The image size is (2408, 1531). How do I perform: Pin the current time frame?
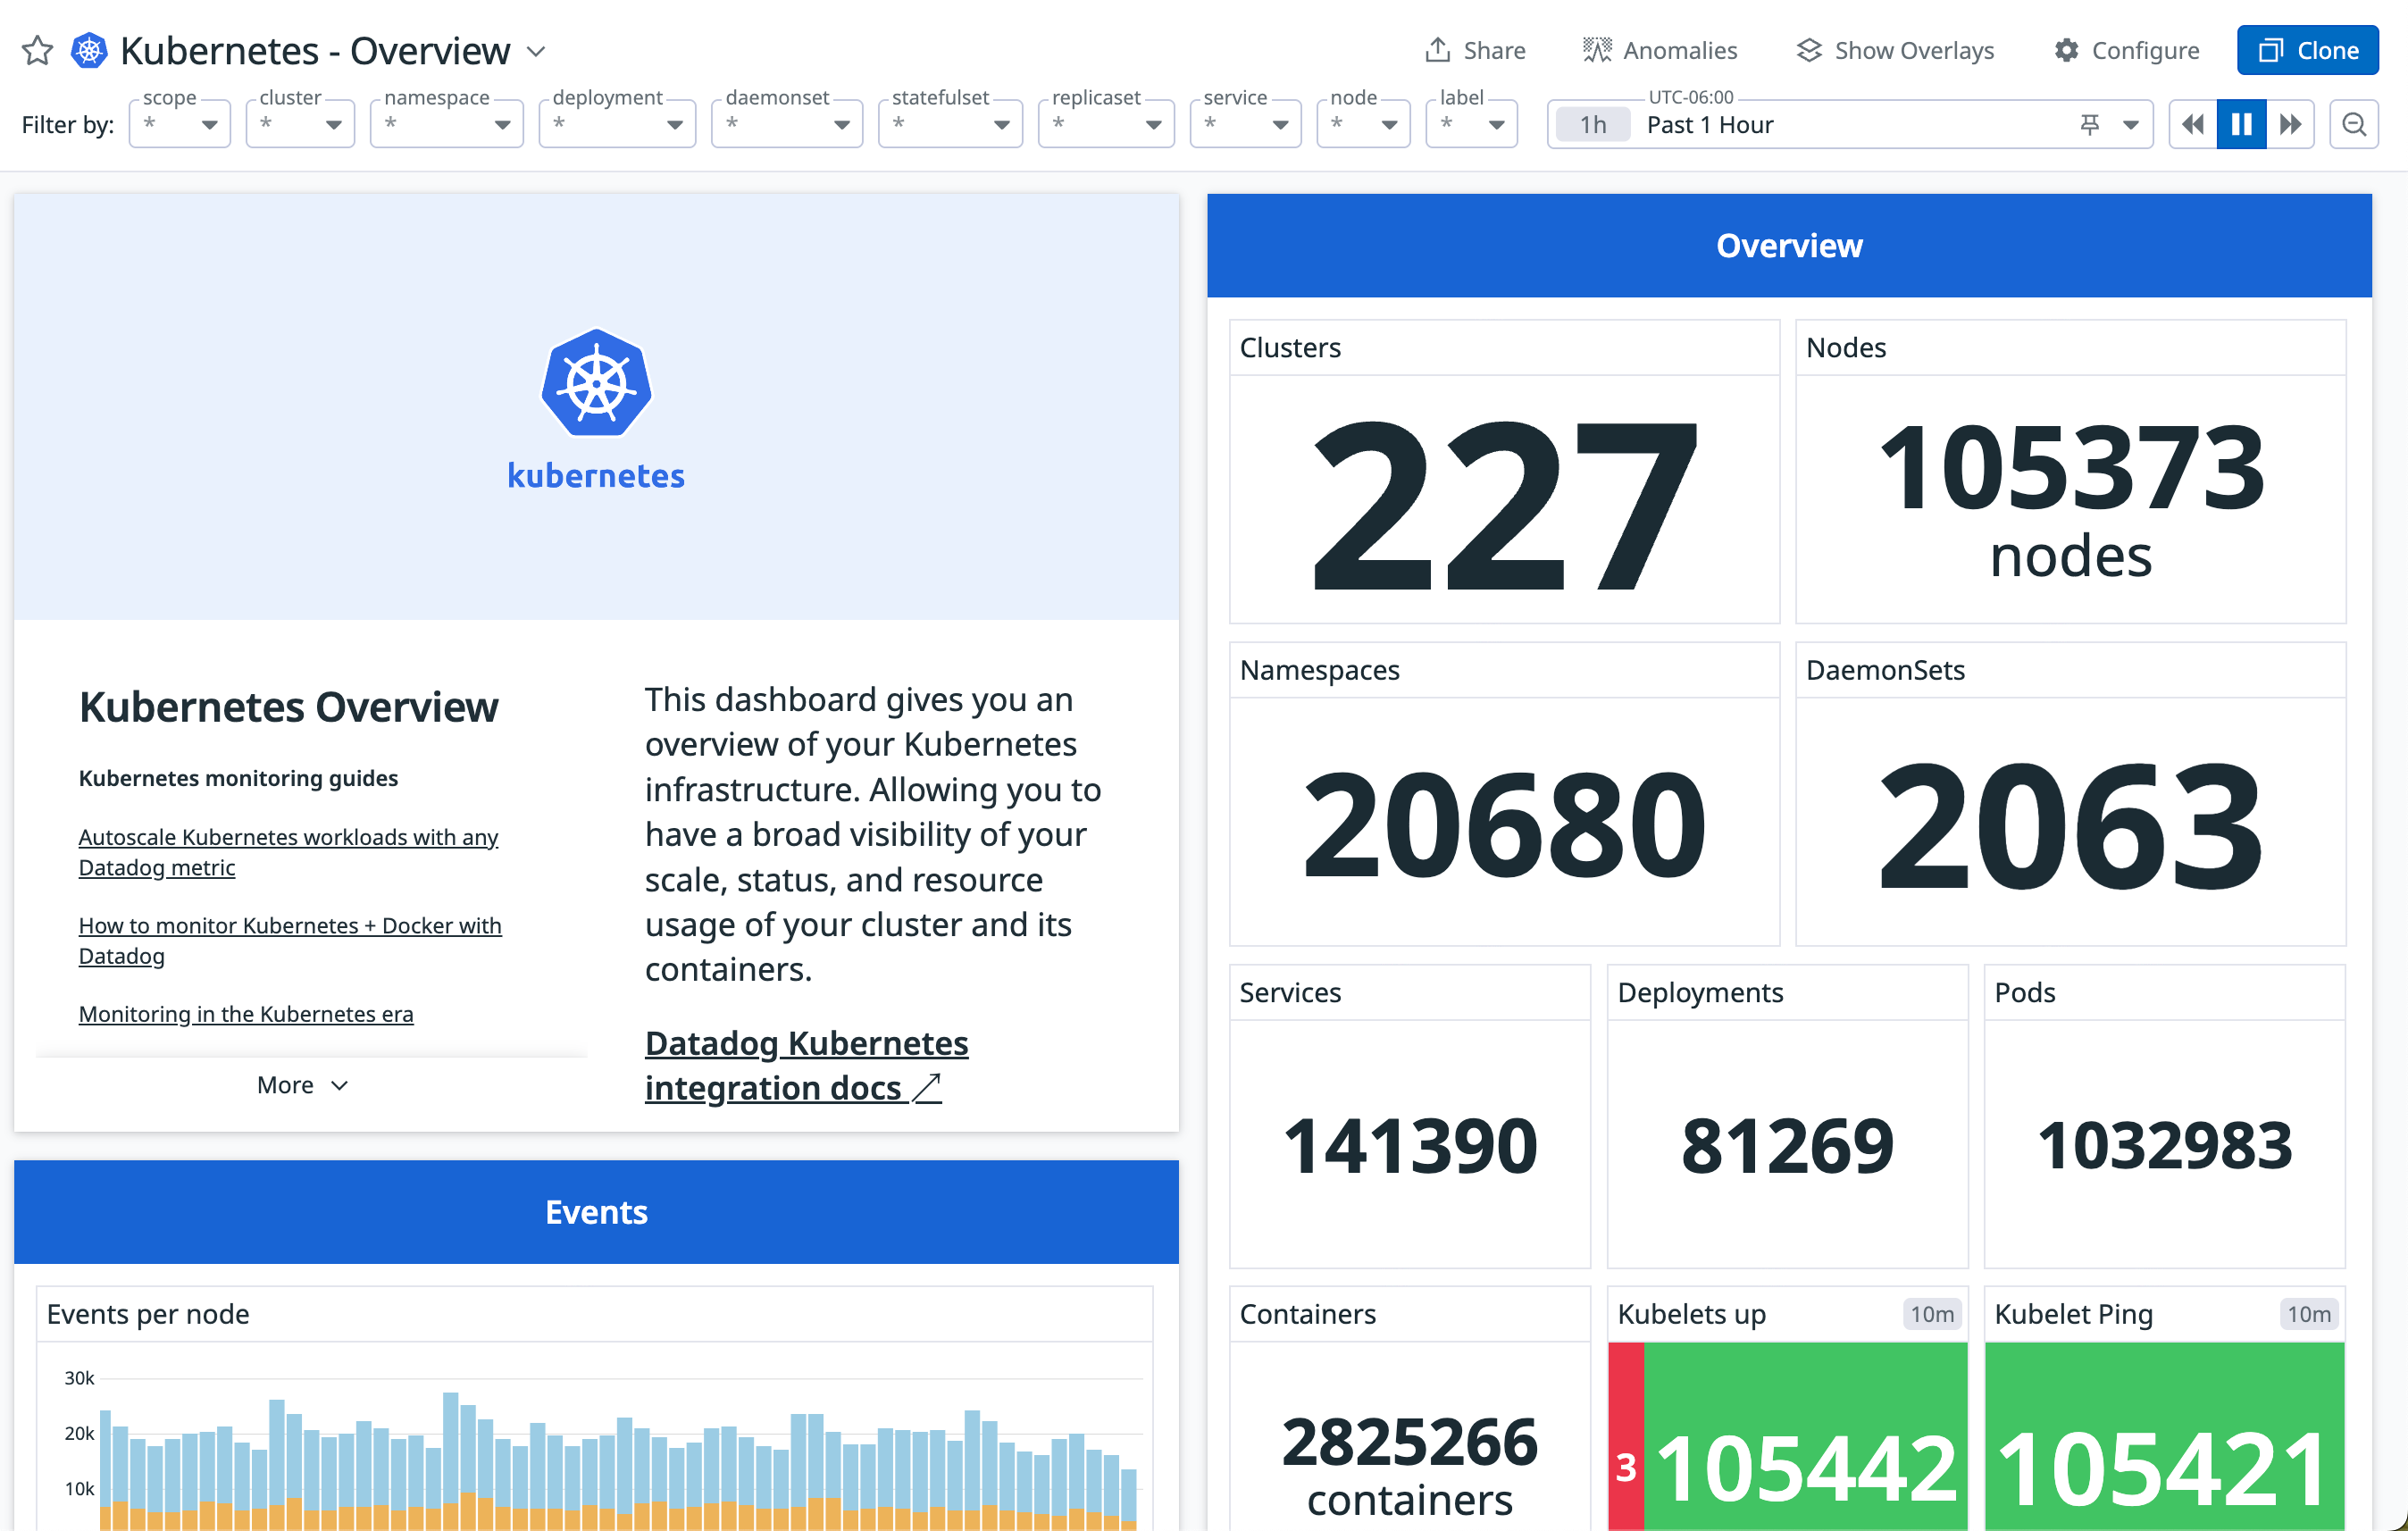[2089, 125]
